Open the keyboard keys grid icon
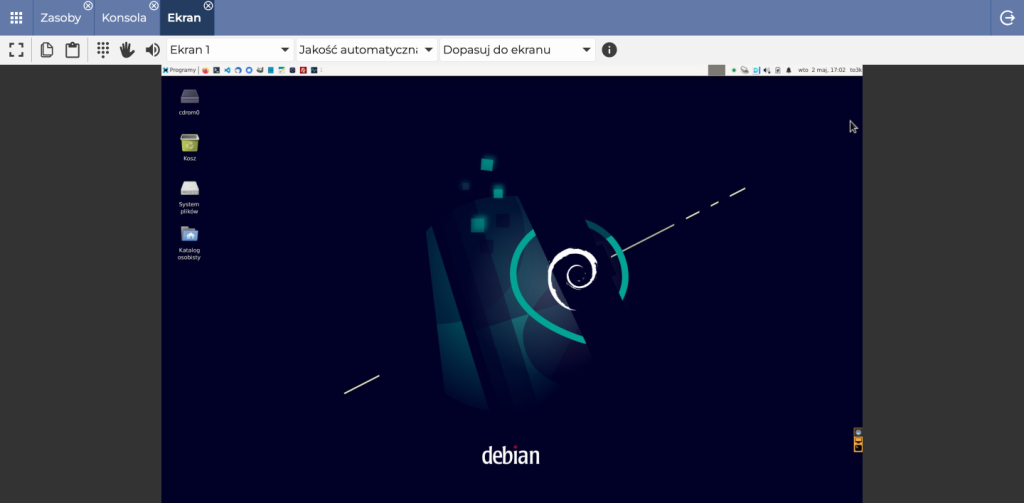 click(x=103, y=50)
